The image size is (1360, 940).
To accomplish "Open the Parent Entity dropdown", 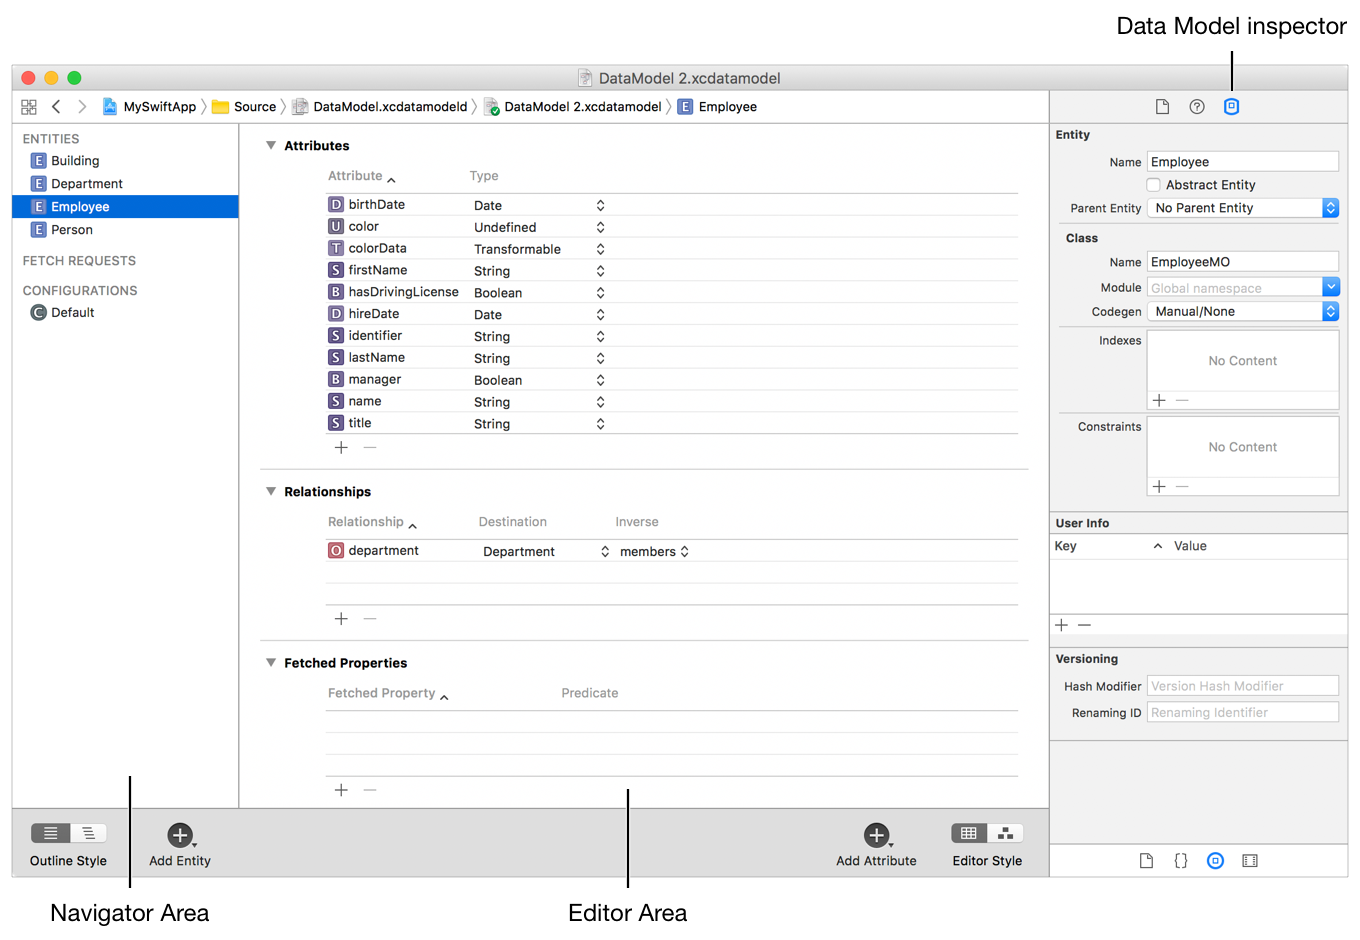I will point(1242,208).
